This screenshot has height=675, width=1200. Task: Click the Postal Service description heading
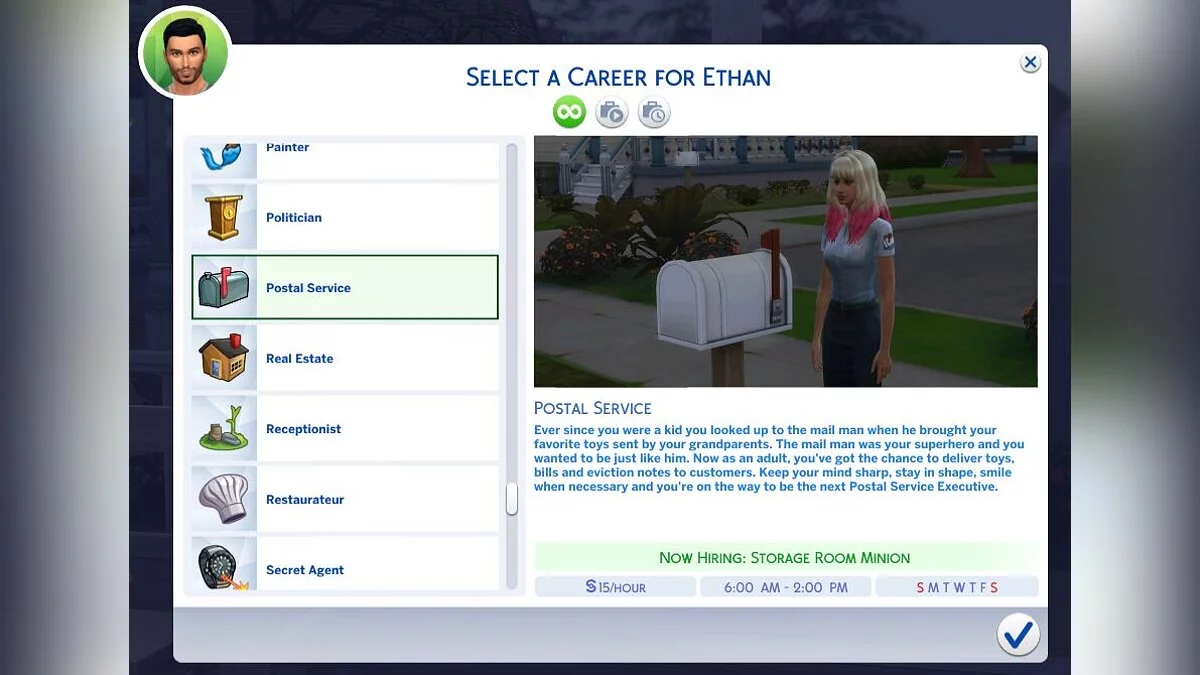click(x=593, y=408)
